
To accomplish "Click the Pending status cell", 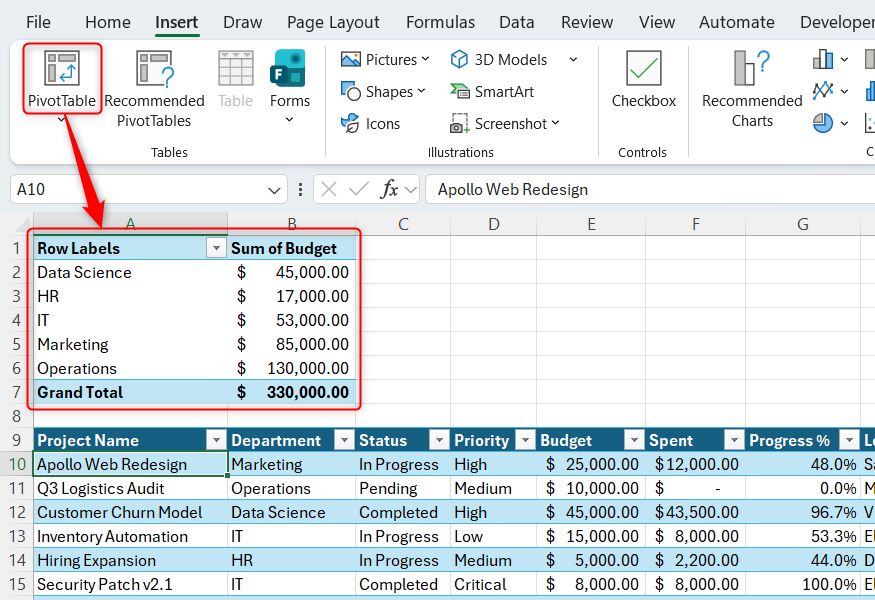I will [403, 488].
